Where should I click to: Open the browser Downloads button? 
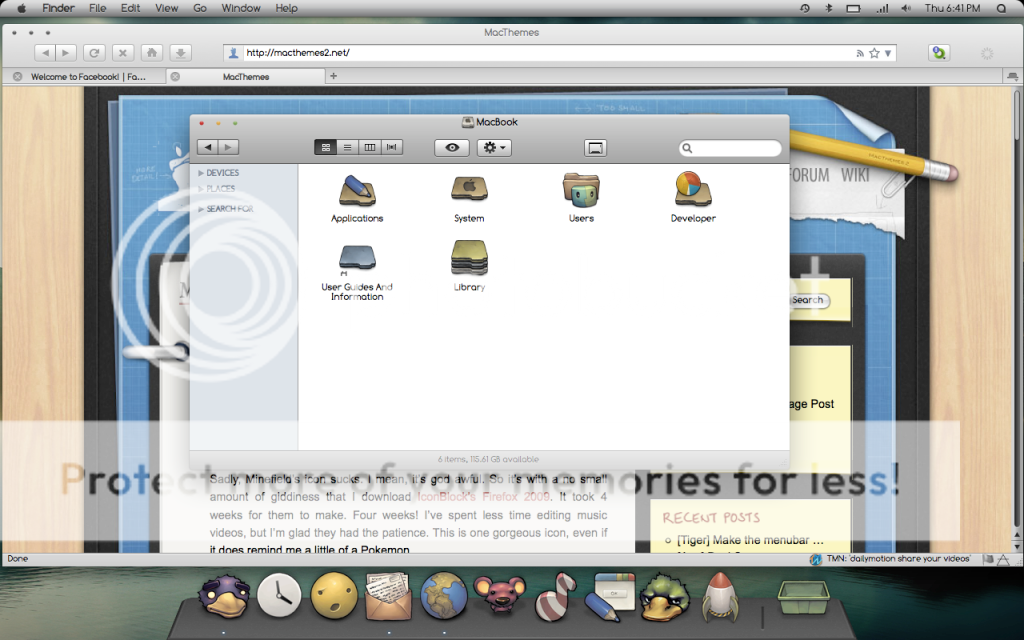(180, 53)
